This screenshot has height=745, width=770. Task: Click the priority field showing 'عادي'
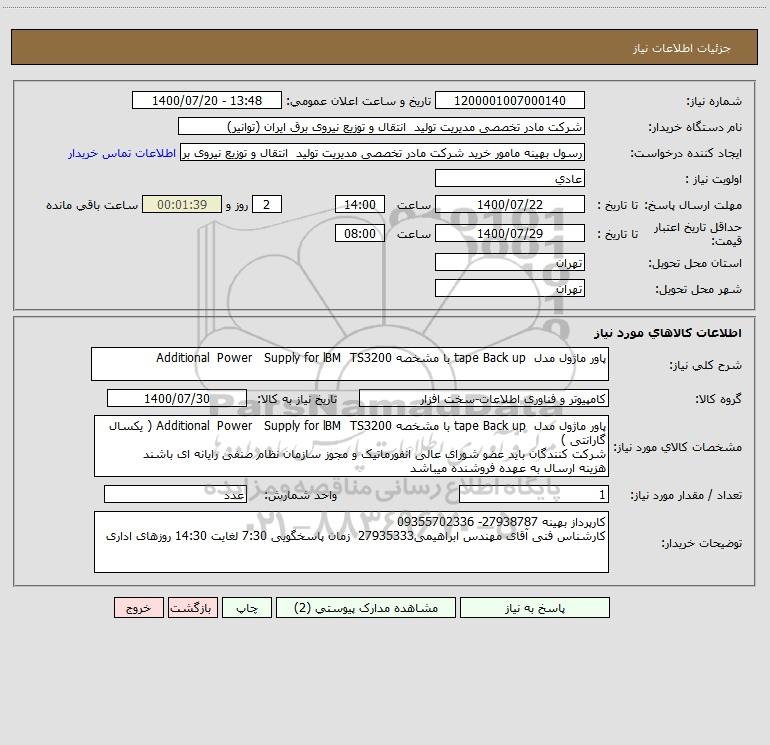[x=510, y=178]
